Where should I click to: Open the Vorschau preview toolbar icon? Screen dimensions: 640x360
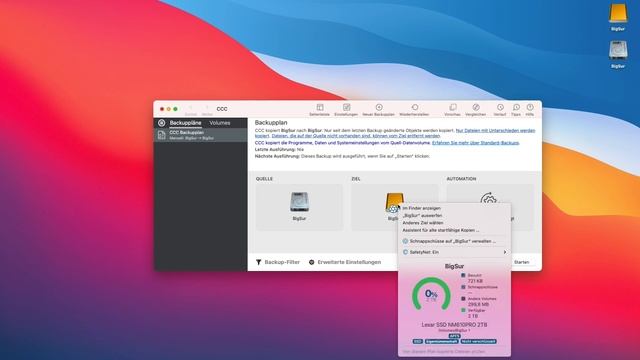[x=452, y=107]
